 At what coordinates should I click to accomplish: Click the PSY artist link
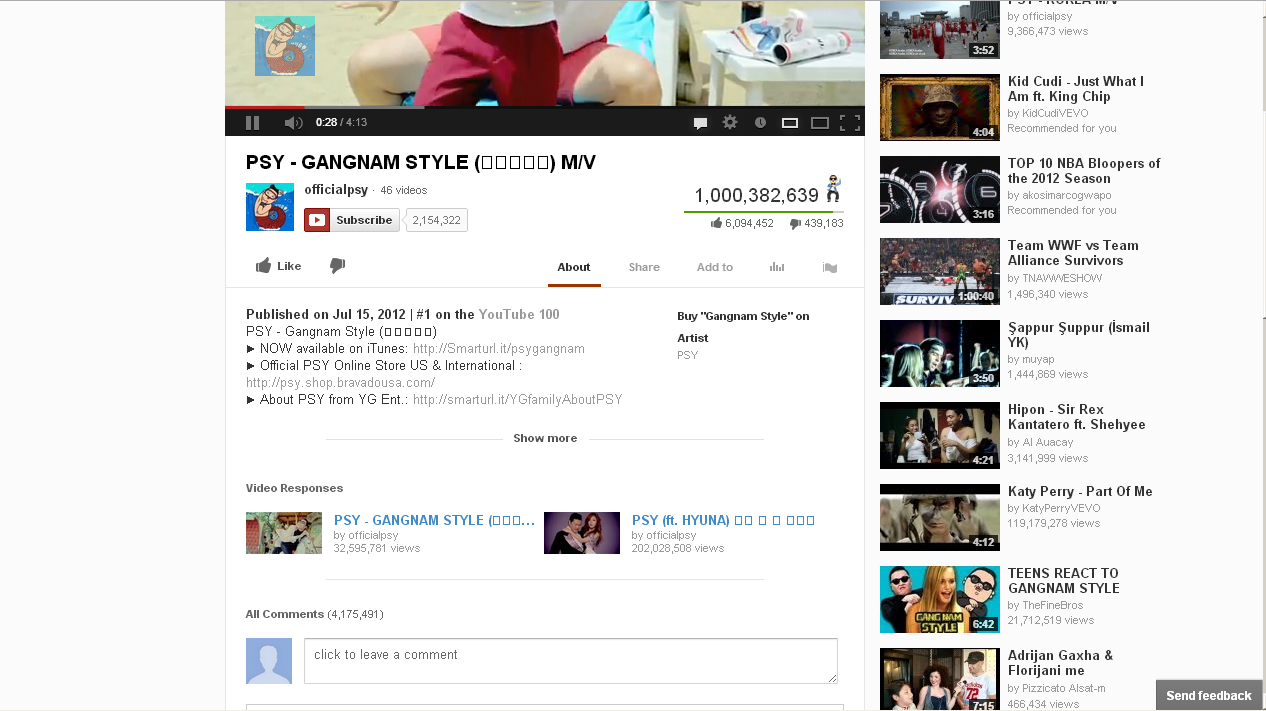pos(687,355)
